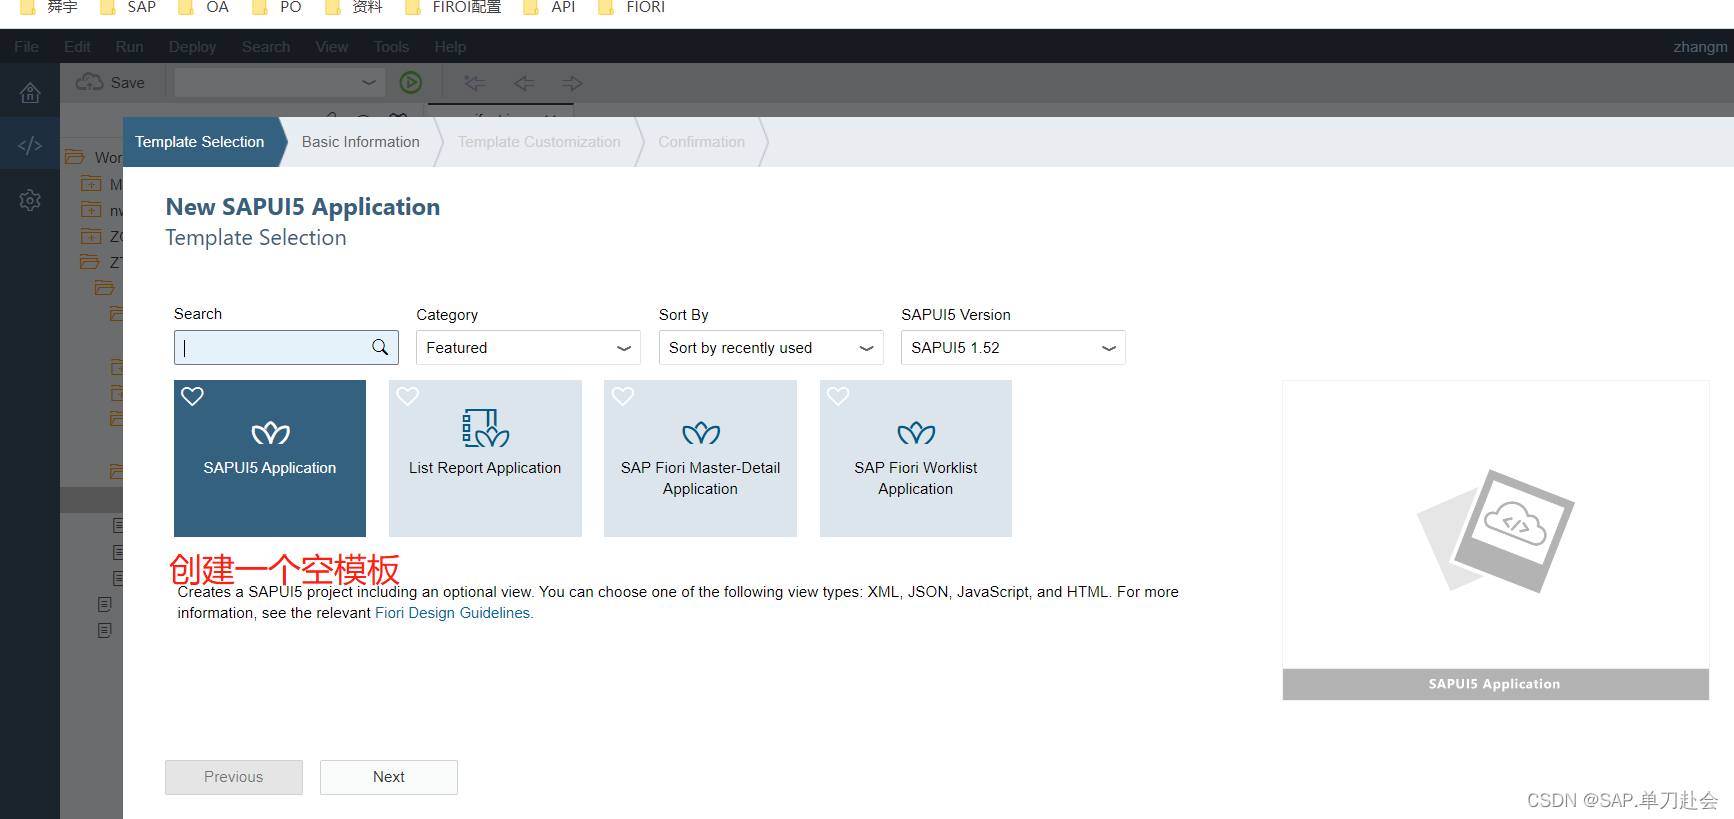Open the Preferences gear icon in sidebar
Image resolution: width=1734 pixels, height=819 pixels.
tap(30, 200)
